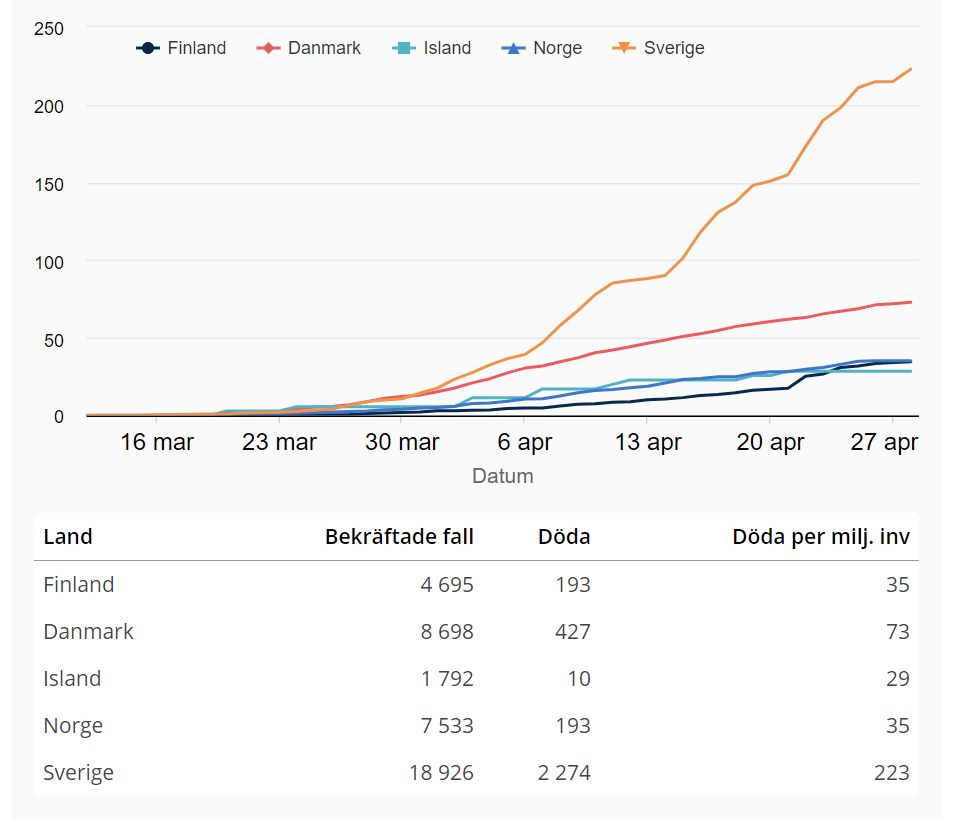
Task: Click the Finland legend circle marker
Action: point(148,48)
